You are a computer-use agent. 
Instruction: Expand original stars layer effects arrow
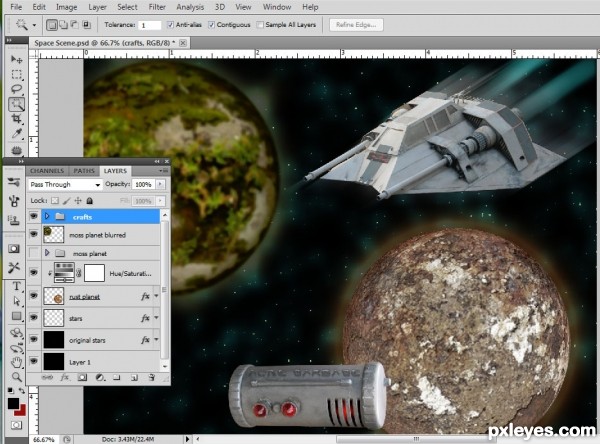point(157,340)
